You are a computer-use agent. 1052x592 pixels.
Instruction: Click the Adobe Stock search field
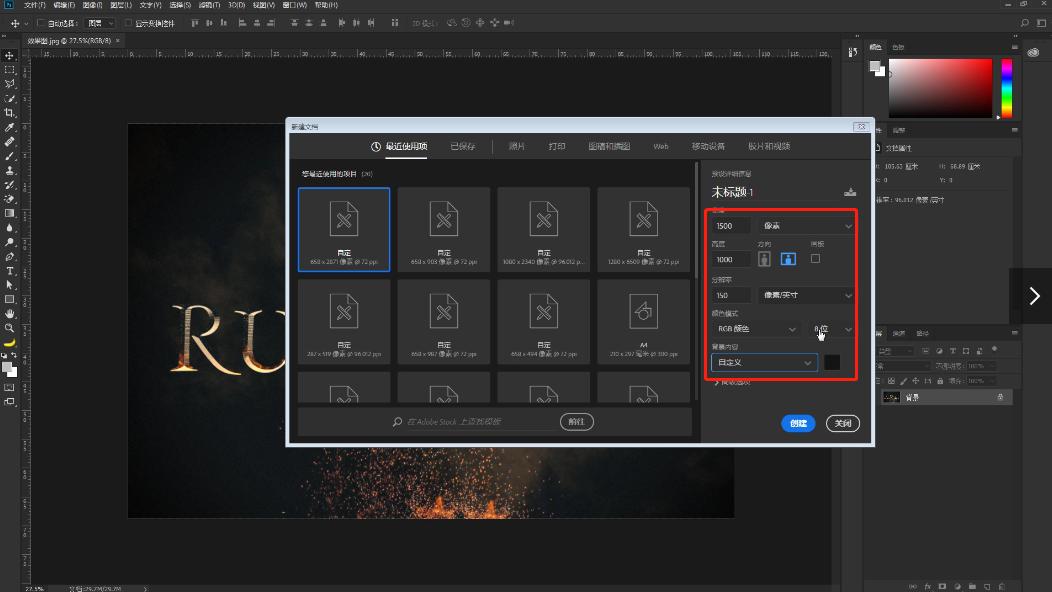click(475, 422)
